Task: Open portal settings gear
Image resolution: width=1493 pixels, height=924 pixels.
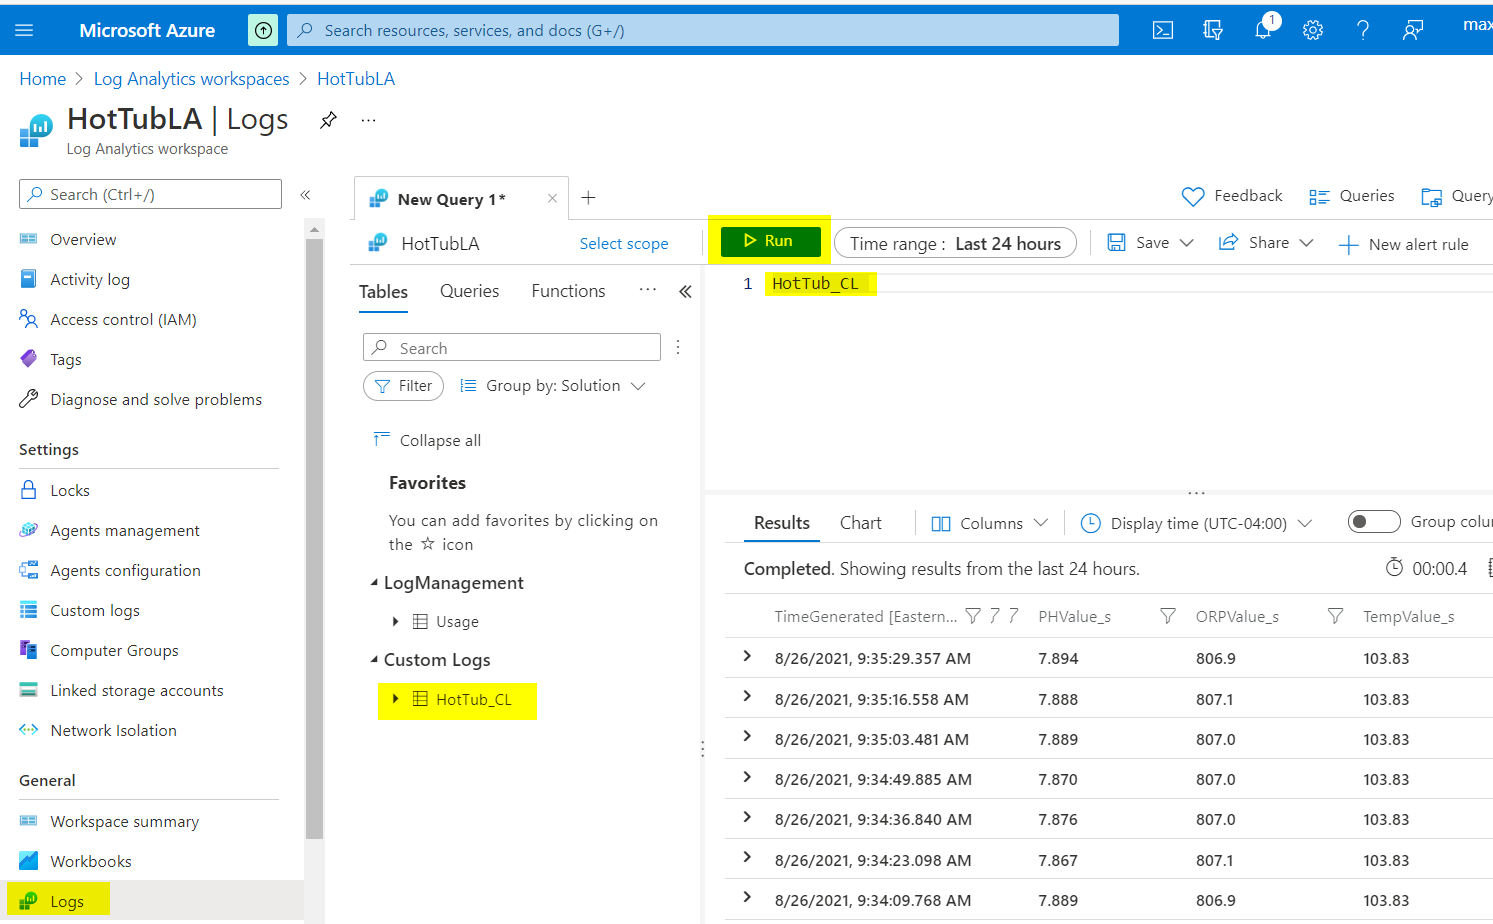Action: click(x=1313, y=30)
